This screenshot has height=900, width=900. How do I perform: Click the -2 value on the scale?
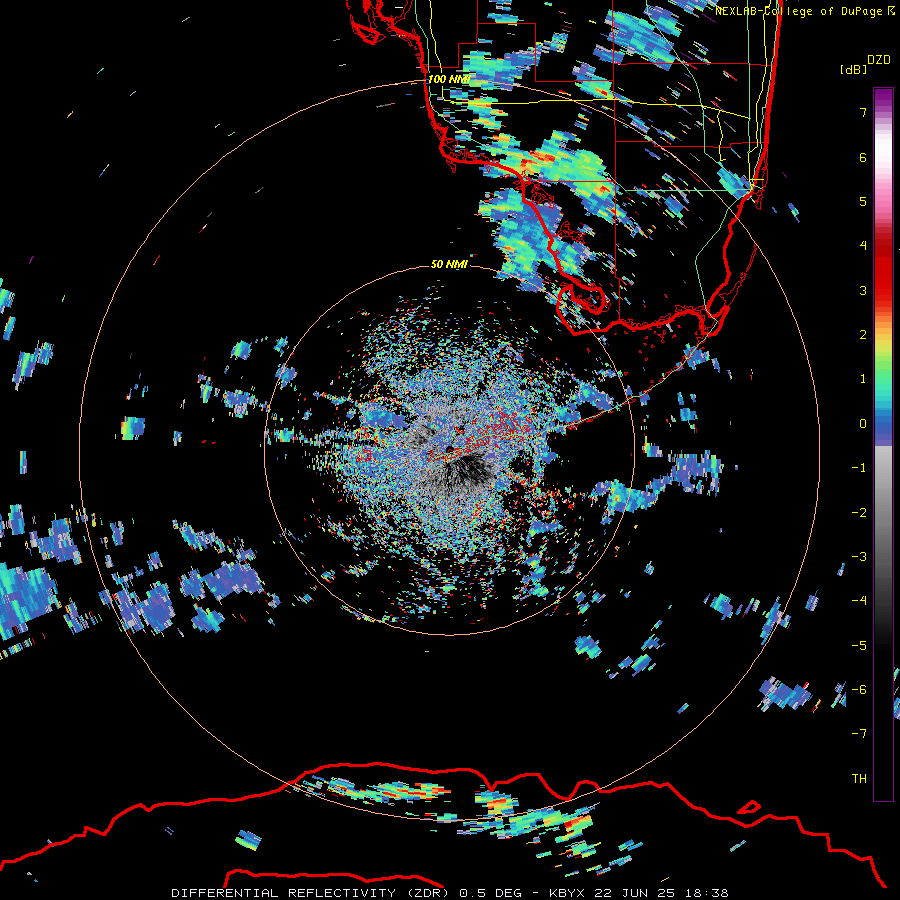pos(859,513)
